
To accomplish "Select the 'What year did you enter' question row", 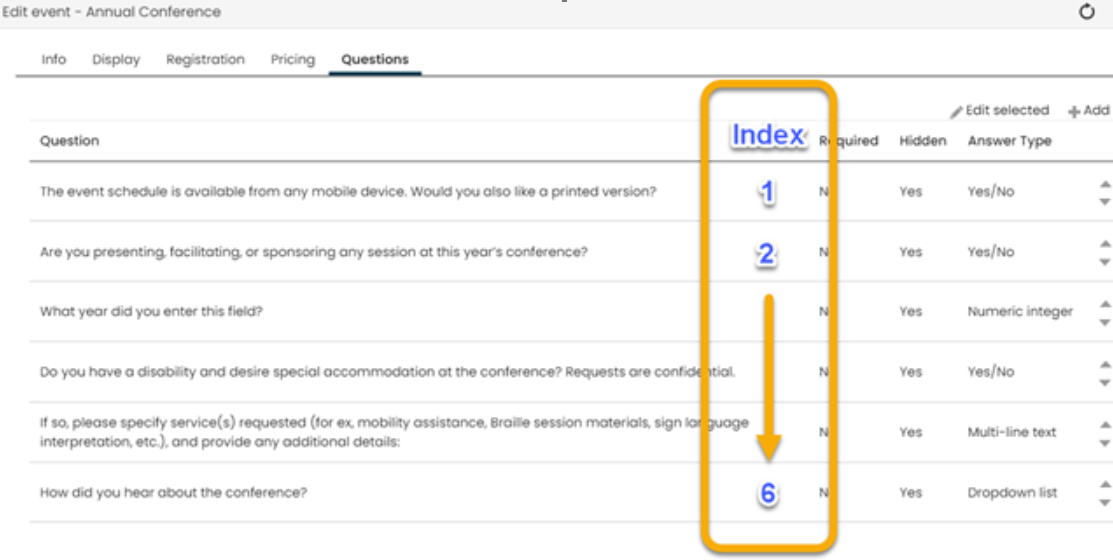I will (x=151, y=311).
